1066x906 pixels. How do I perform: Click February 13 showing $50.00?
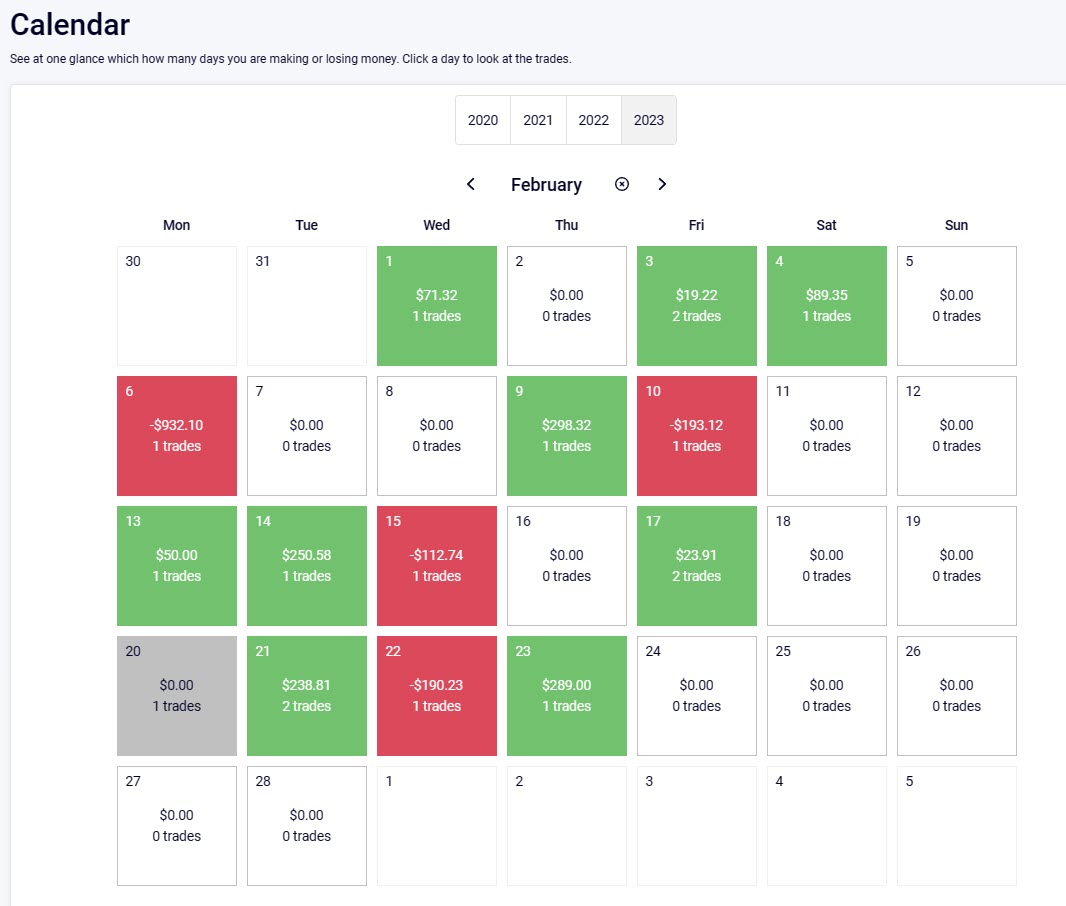[x=176, y=565]
